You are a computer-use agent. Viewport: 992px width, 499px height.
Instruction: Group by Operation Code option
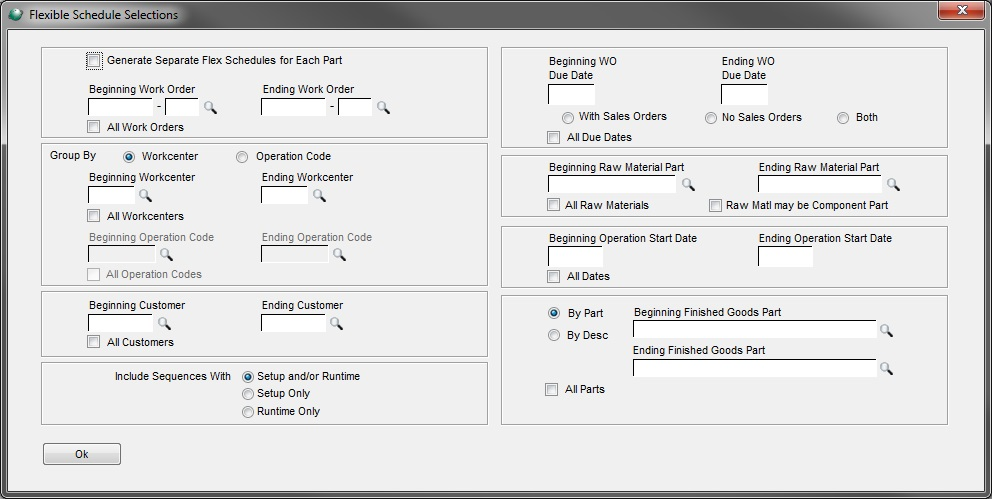tap(242, 157)
